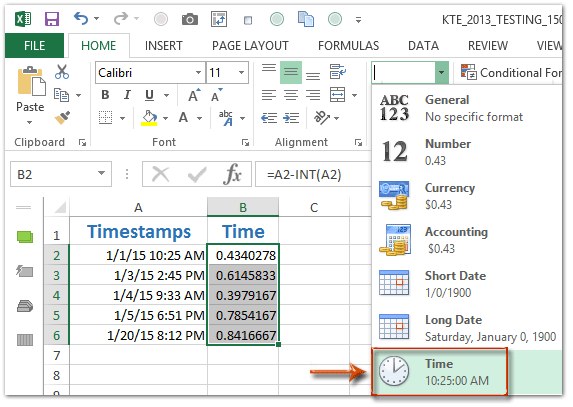This screenshot has width=573, height=407.
Task: Click the camera snapshot icon
Action: pos(190,19)
